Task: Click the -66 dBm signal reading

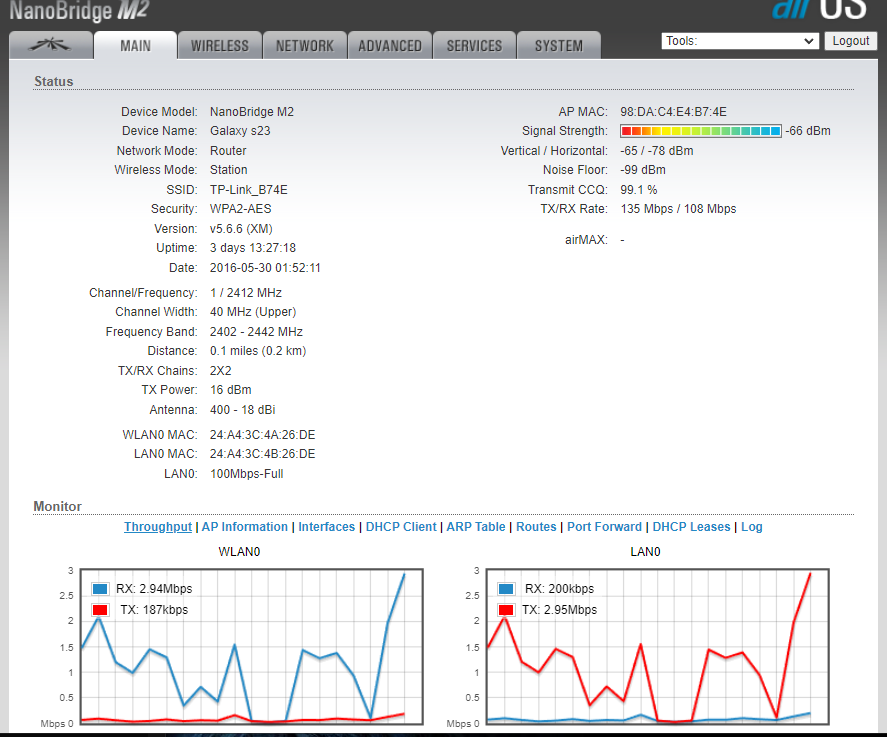Action: (x=808, y=131)
